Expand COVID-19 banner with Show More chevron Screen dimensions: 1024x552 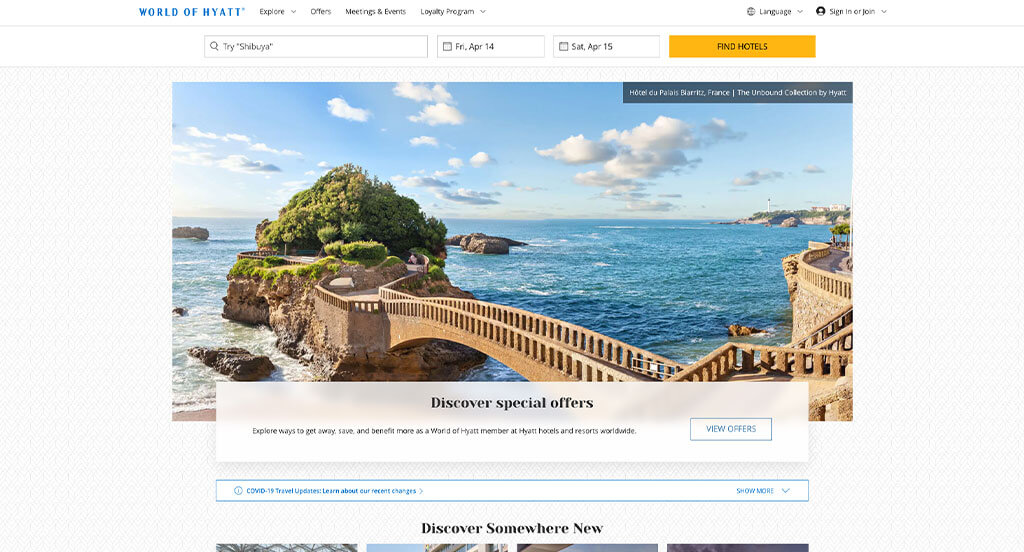(x=786, y=491)
